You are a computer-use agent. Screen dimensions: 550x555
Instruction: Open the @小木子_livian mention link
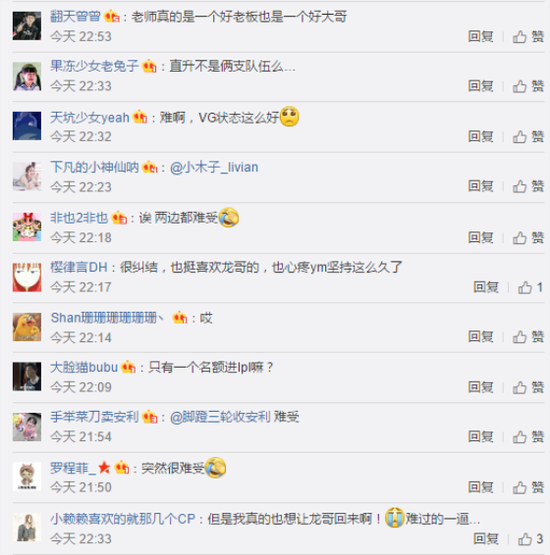click(214, 167)
